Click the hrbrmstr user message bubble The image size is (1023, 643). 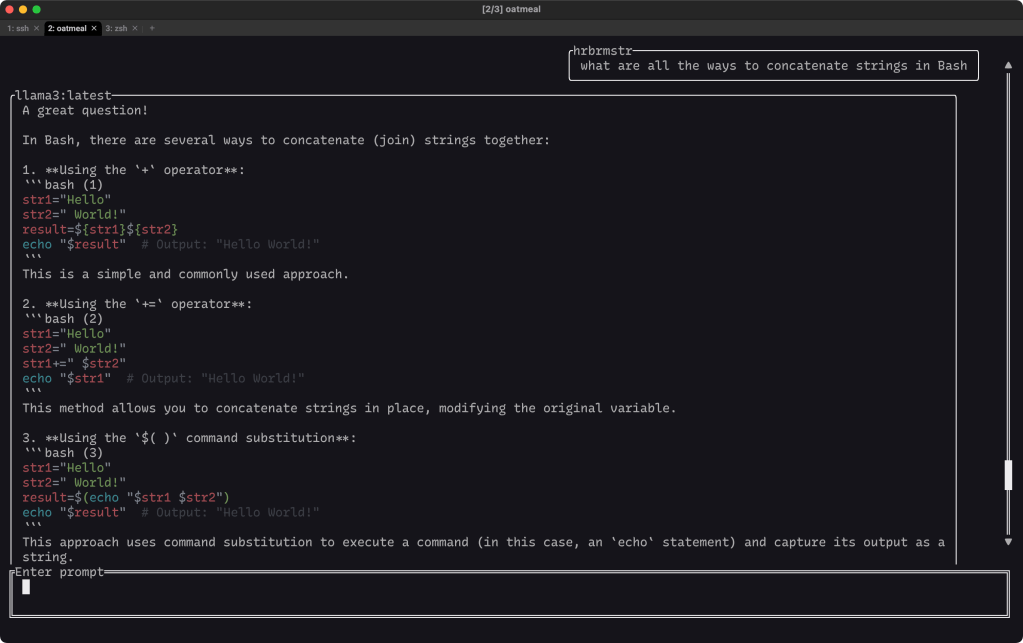773,66
